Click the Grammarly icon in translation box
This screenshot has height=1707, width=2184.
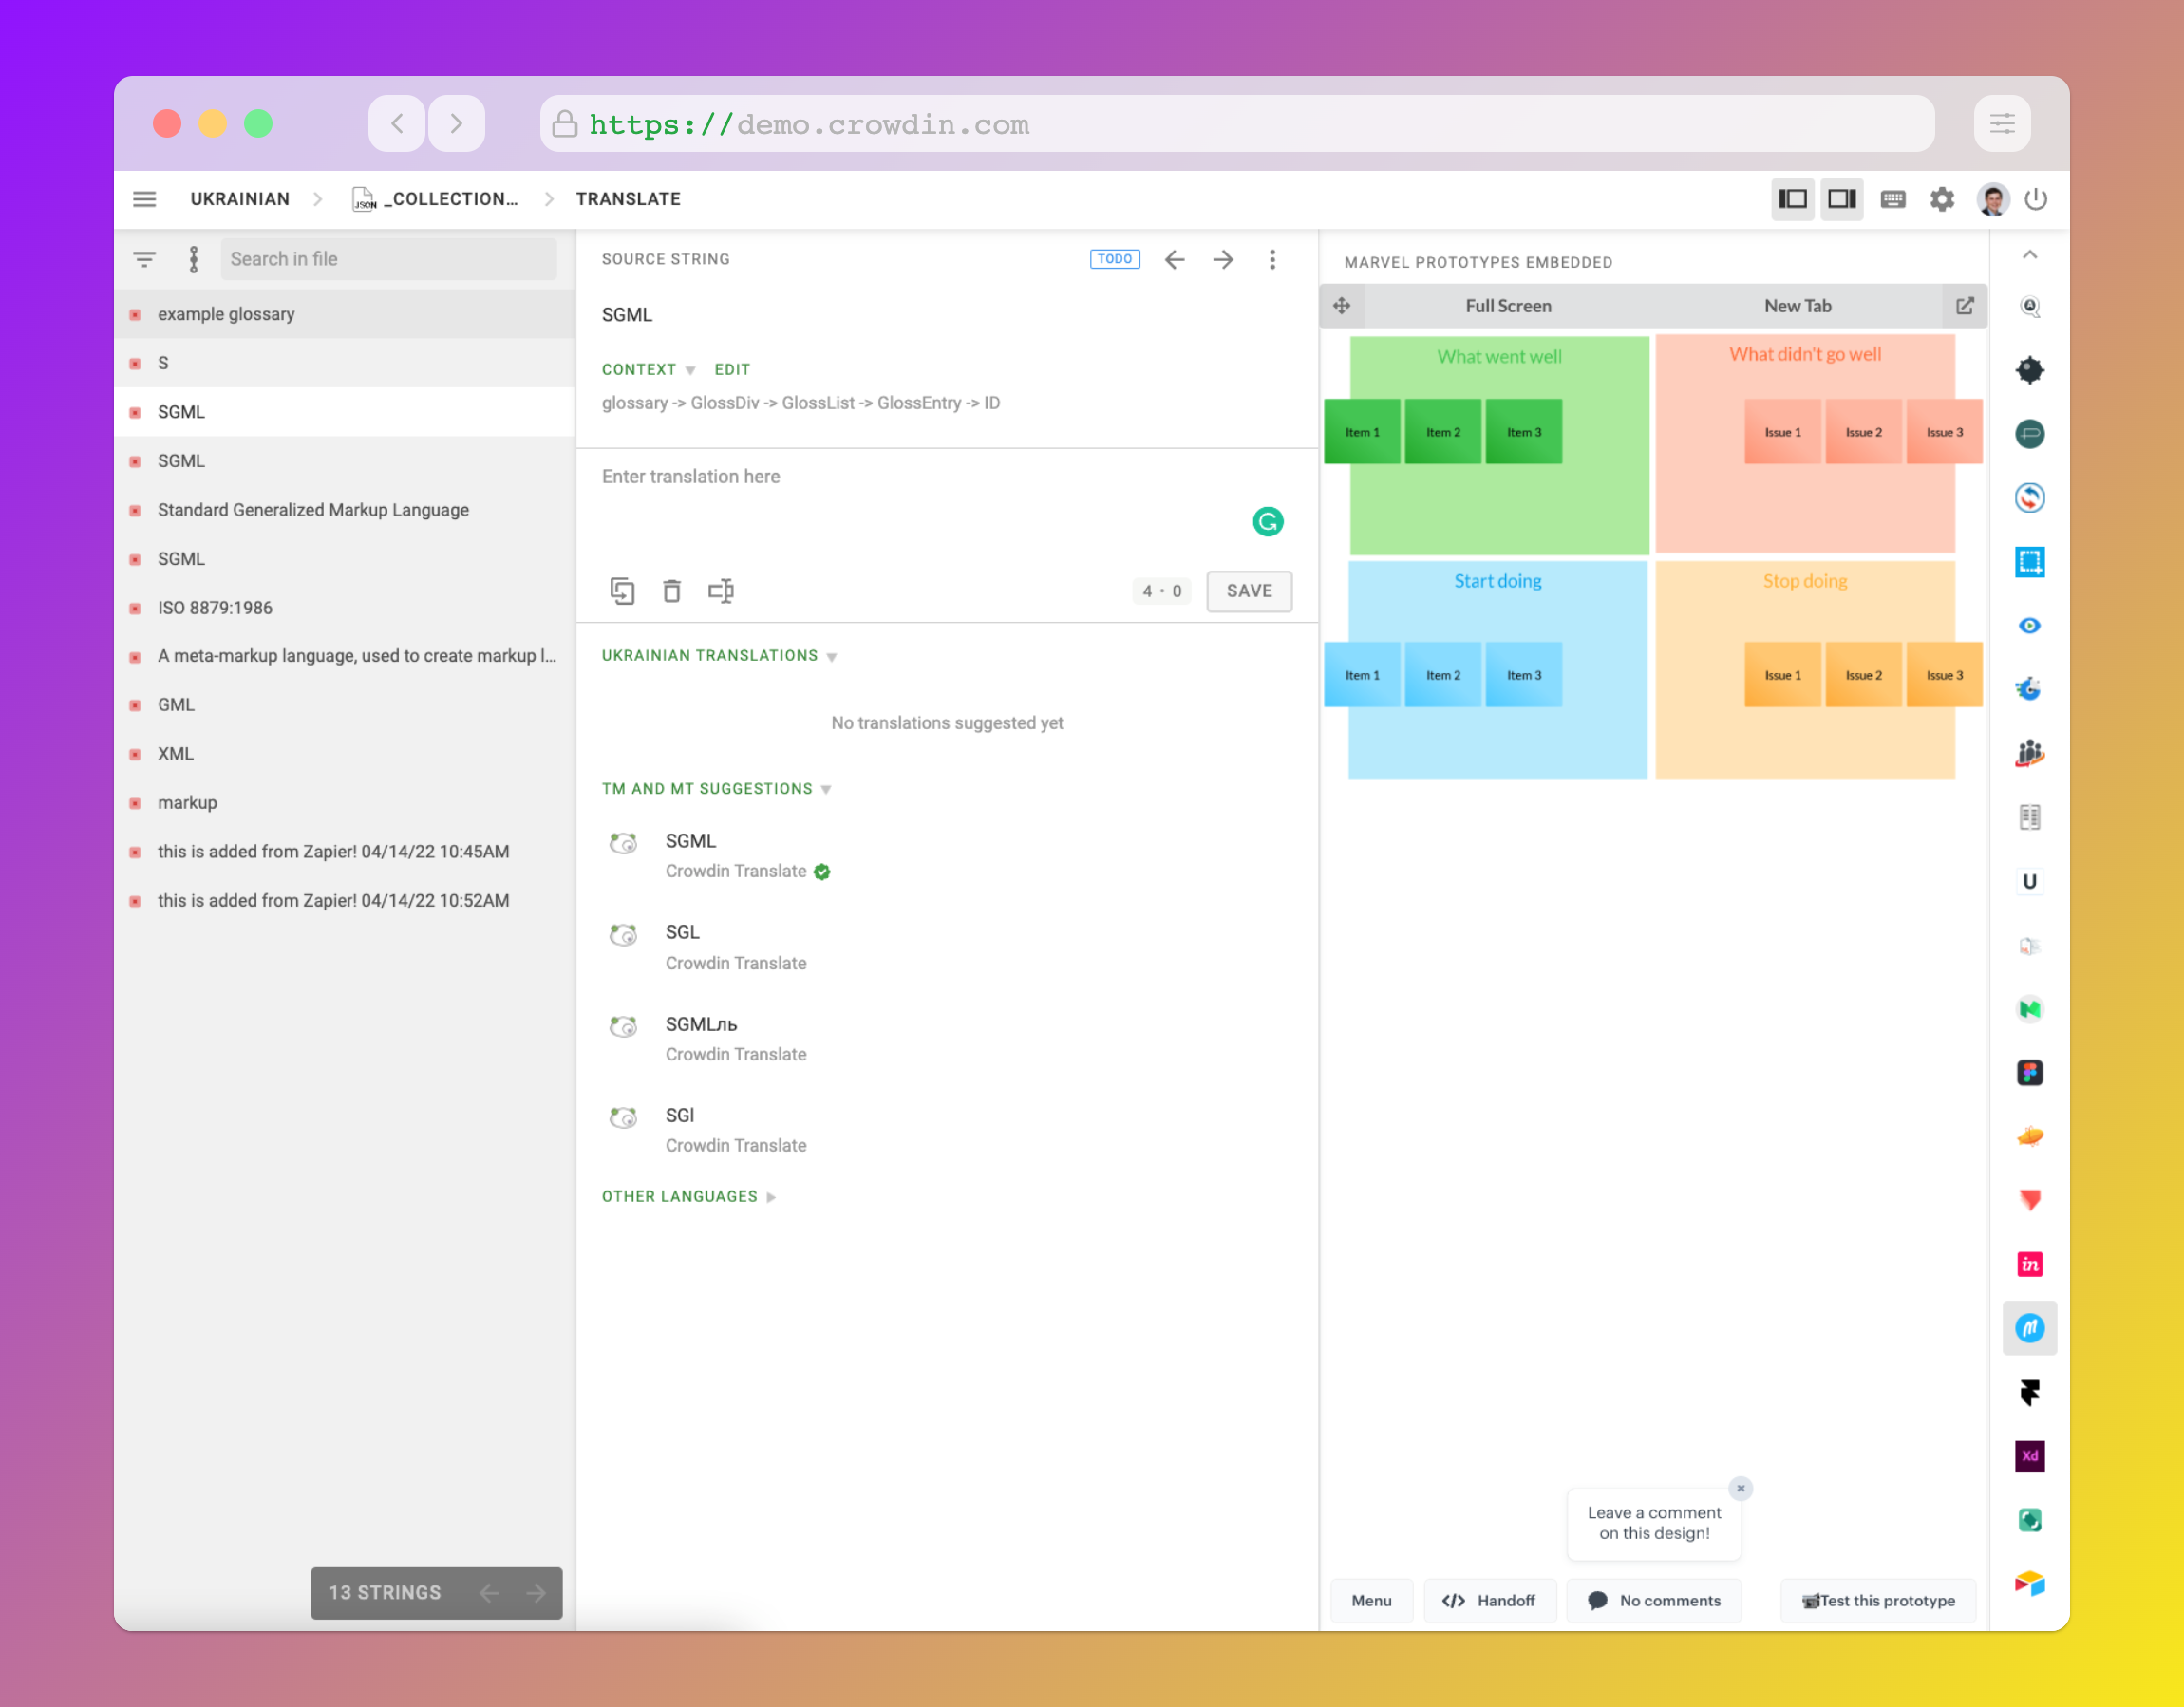[x=1268, y=521]
